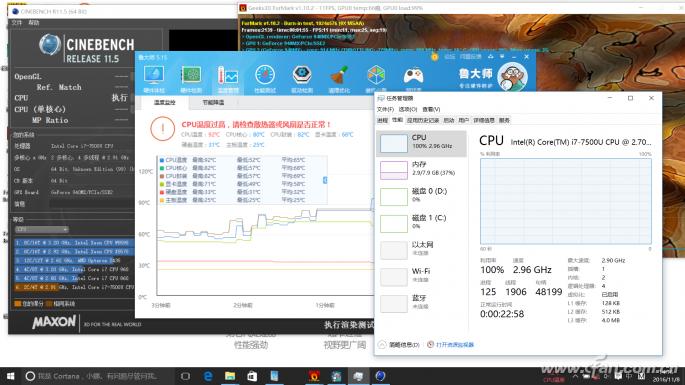Select 内存 memory item in Task Manager sidebar
The image size is (685, 385).
point(421,170)
